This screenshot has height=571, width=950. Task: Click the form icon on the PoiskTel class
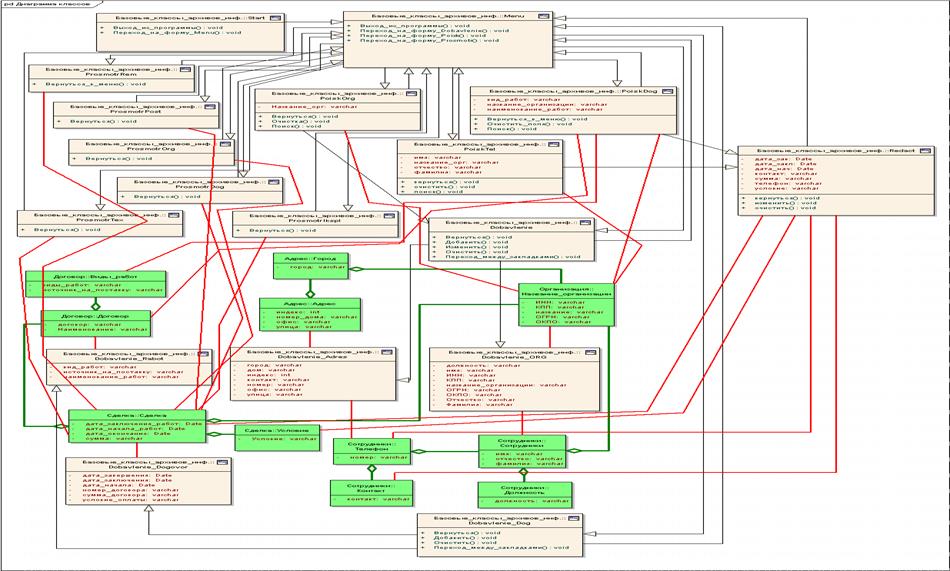click(554, 144)
